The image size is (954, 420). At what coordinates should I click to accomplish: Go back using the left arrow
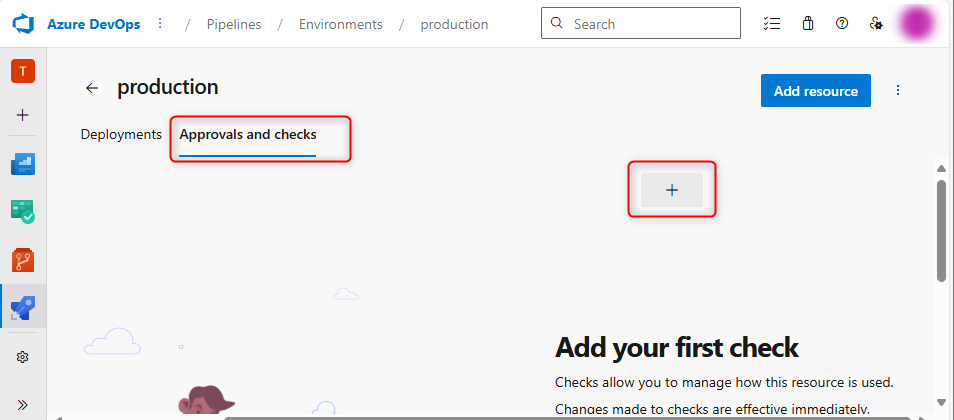point(92,88)
